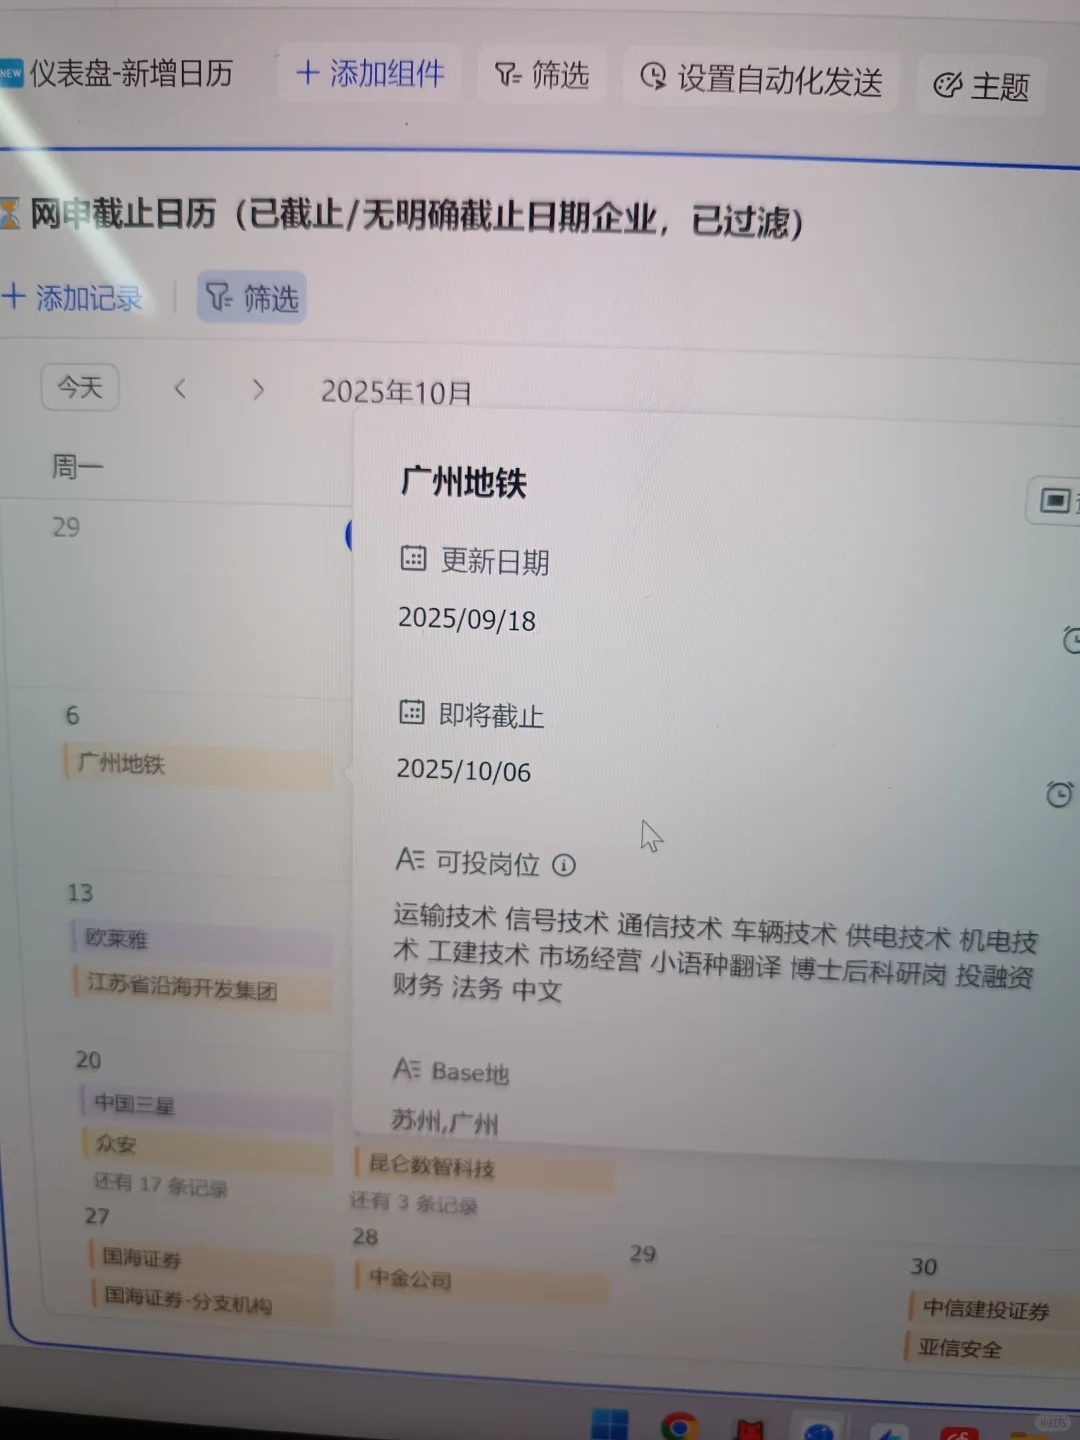Open the 中信建投证券 entry

point(992,1310)
